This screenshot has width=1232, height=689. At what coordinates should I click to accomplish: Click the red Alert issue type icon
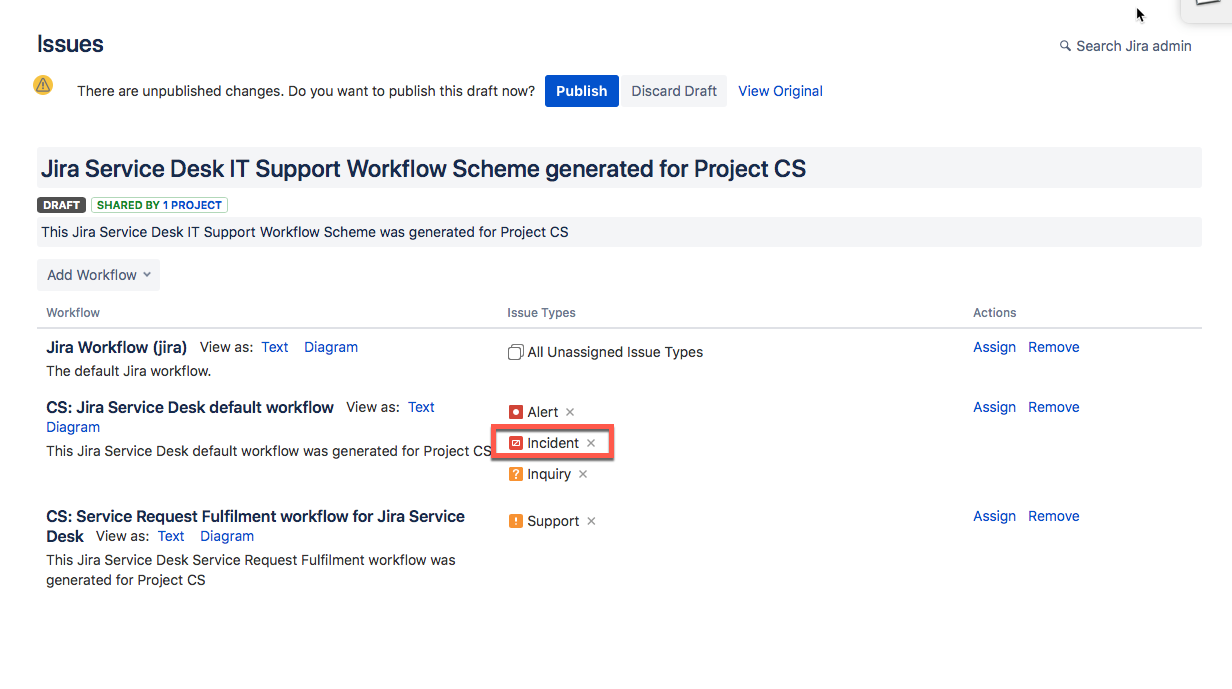tap(516, 412)
